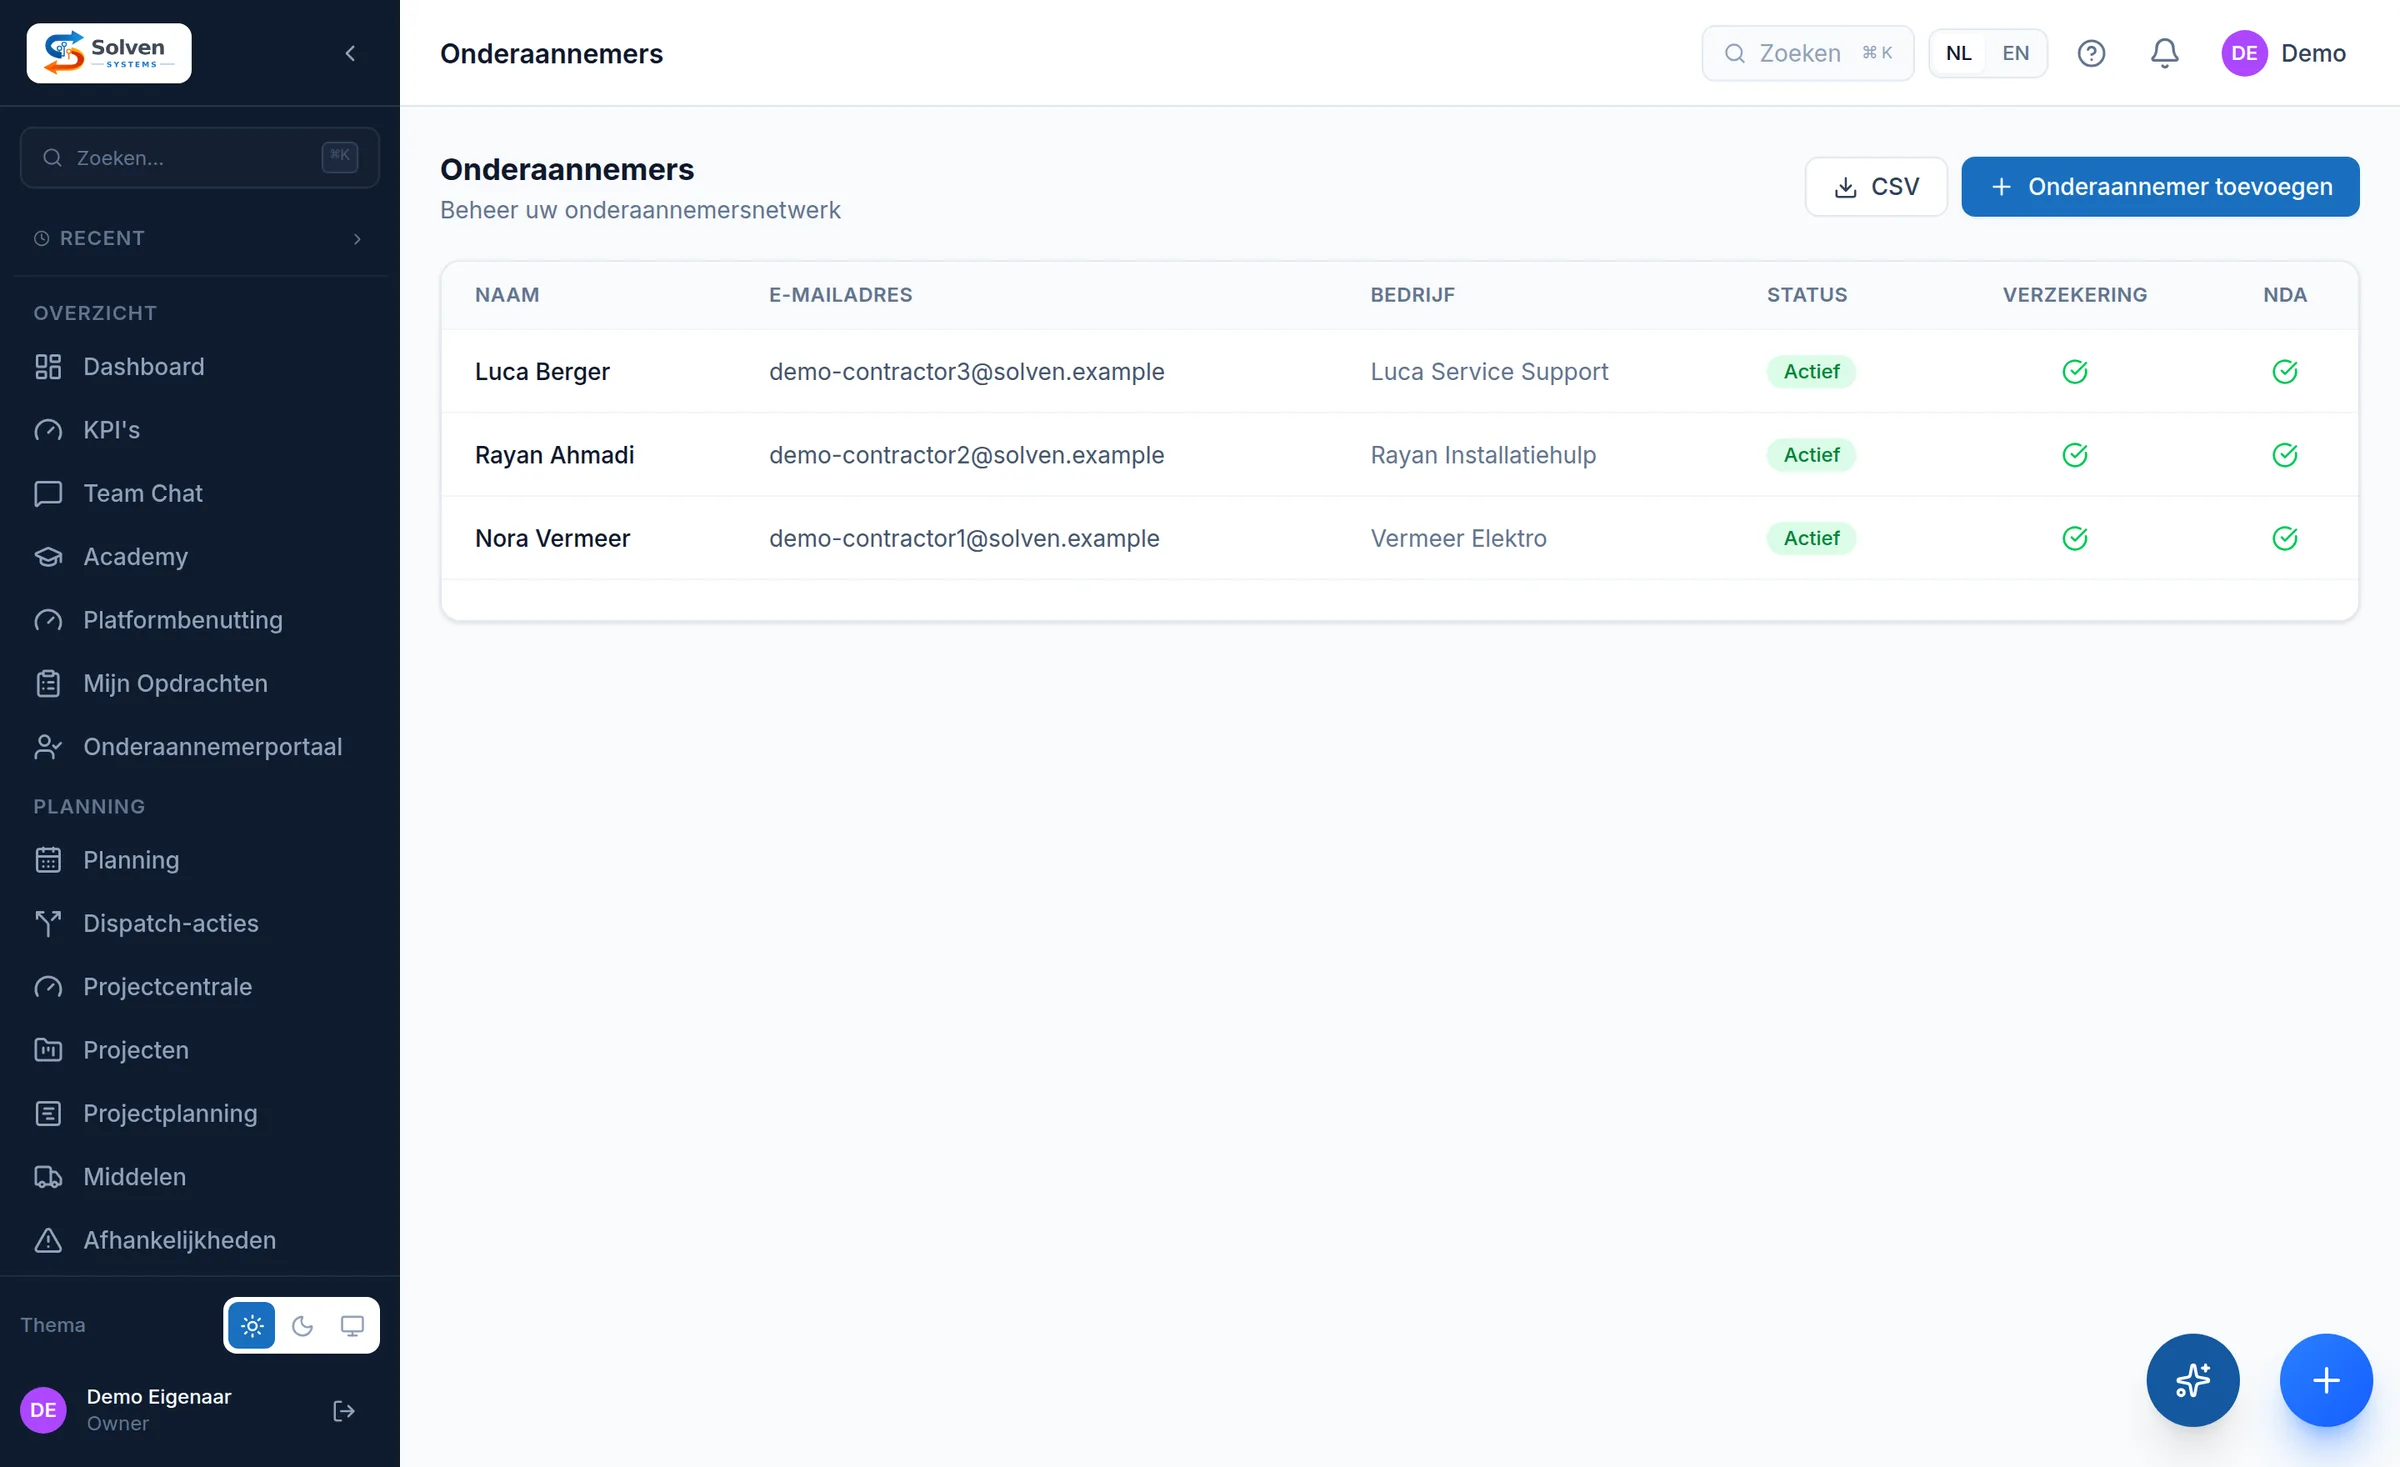
Task: Open the AI assistant sparkle button
Action: [2192, 1380]
